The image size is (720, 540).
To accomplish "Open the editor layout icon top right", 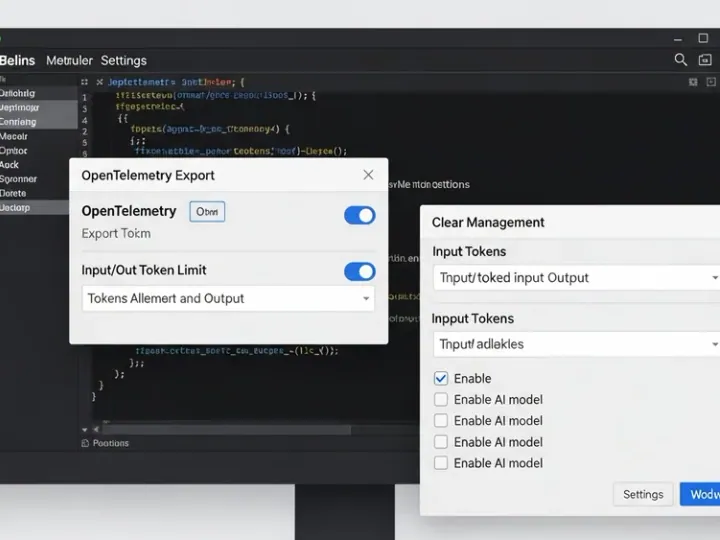I will [x=693, y=82].
